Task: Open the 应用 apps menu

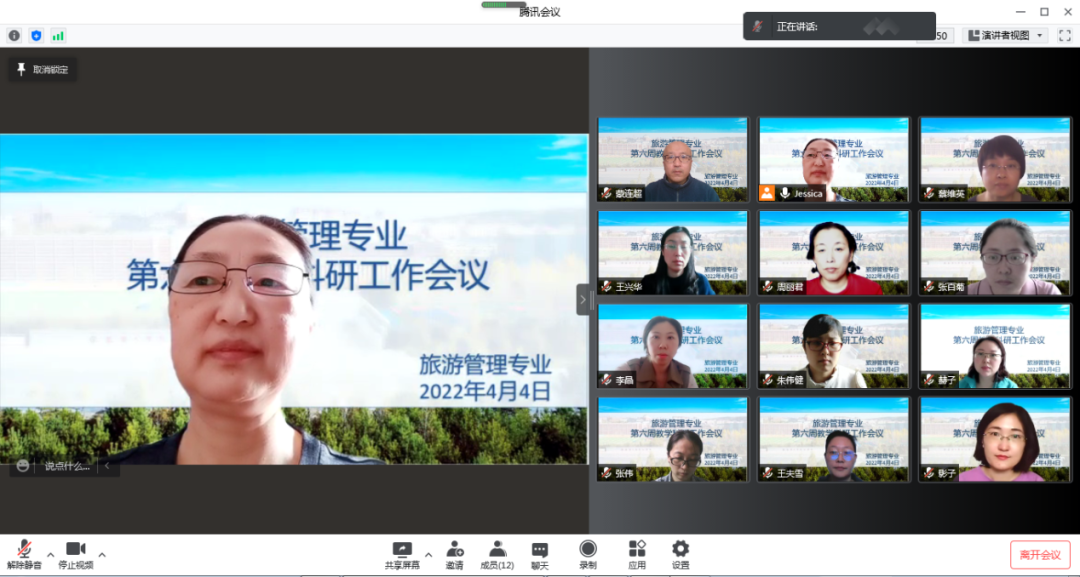Action: [x=637, y=554]
